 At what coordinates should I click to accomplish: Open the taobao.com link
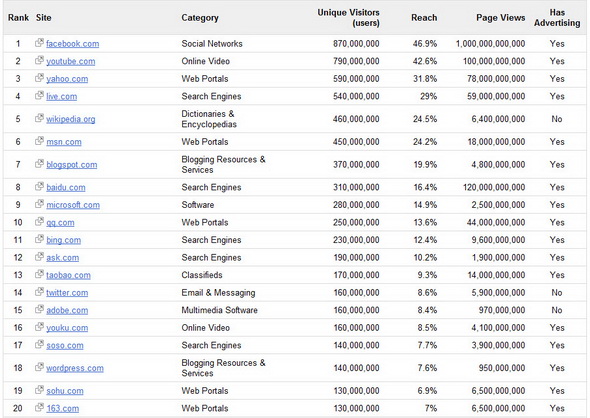(68, 275)
